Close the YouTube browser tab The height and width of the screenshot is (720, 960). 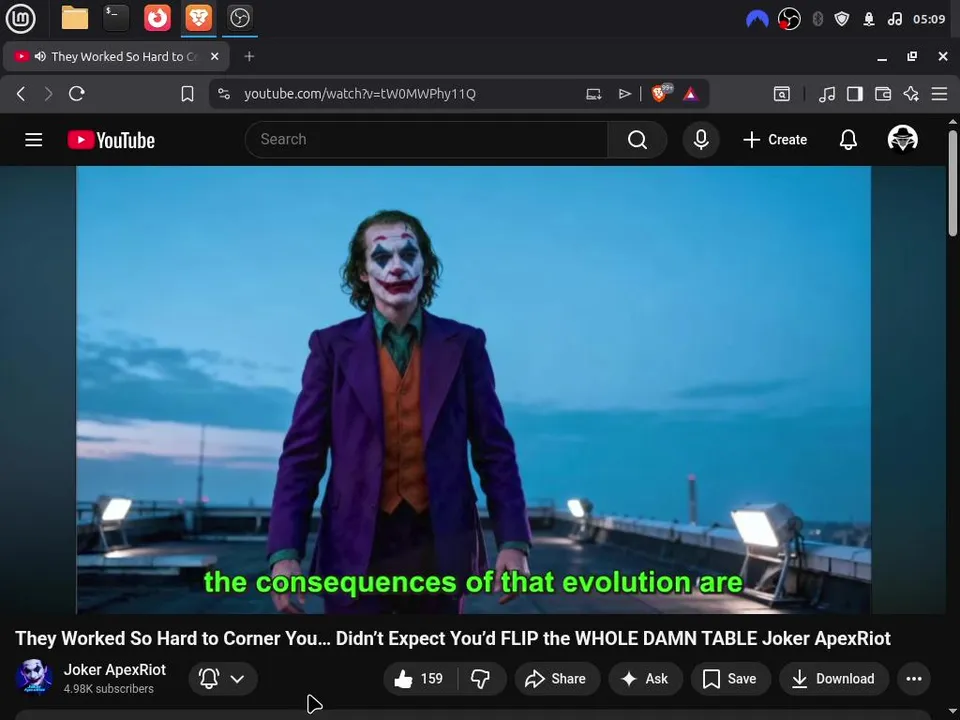pos(214,56)
